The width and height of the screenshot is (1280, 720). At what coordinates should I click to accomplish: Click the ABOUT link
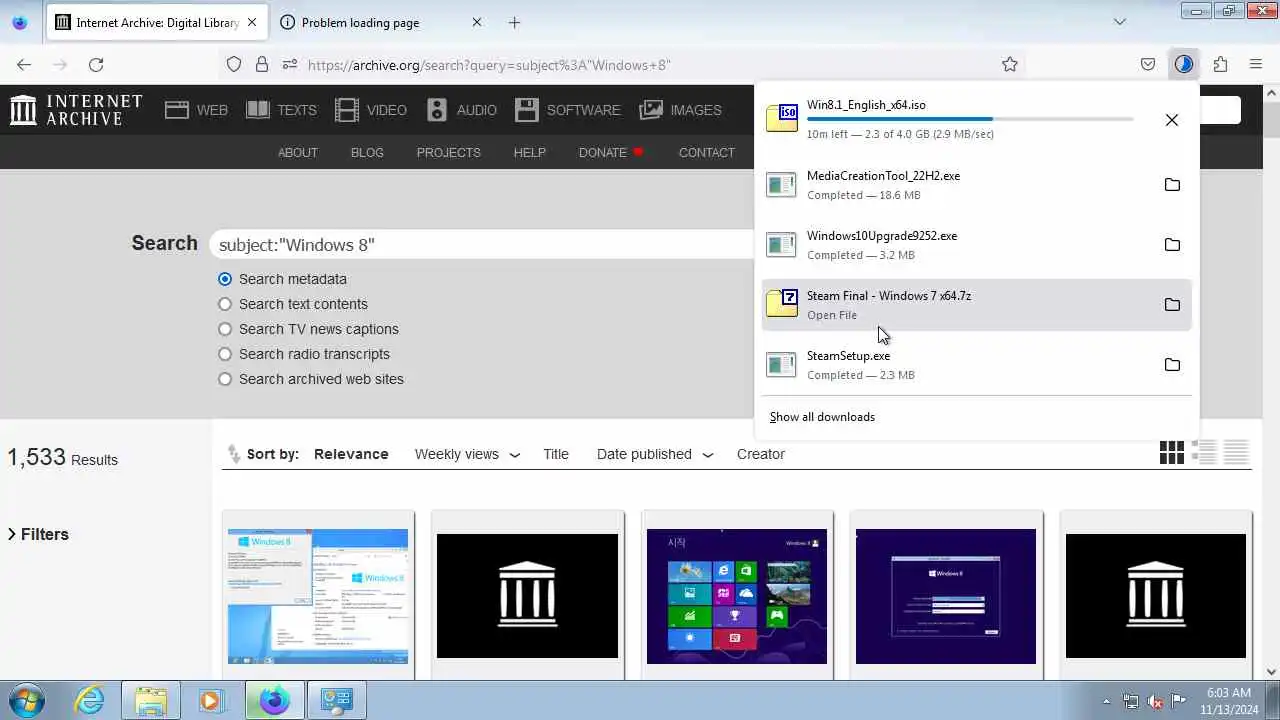point(298,153)
